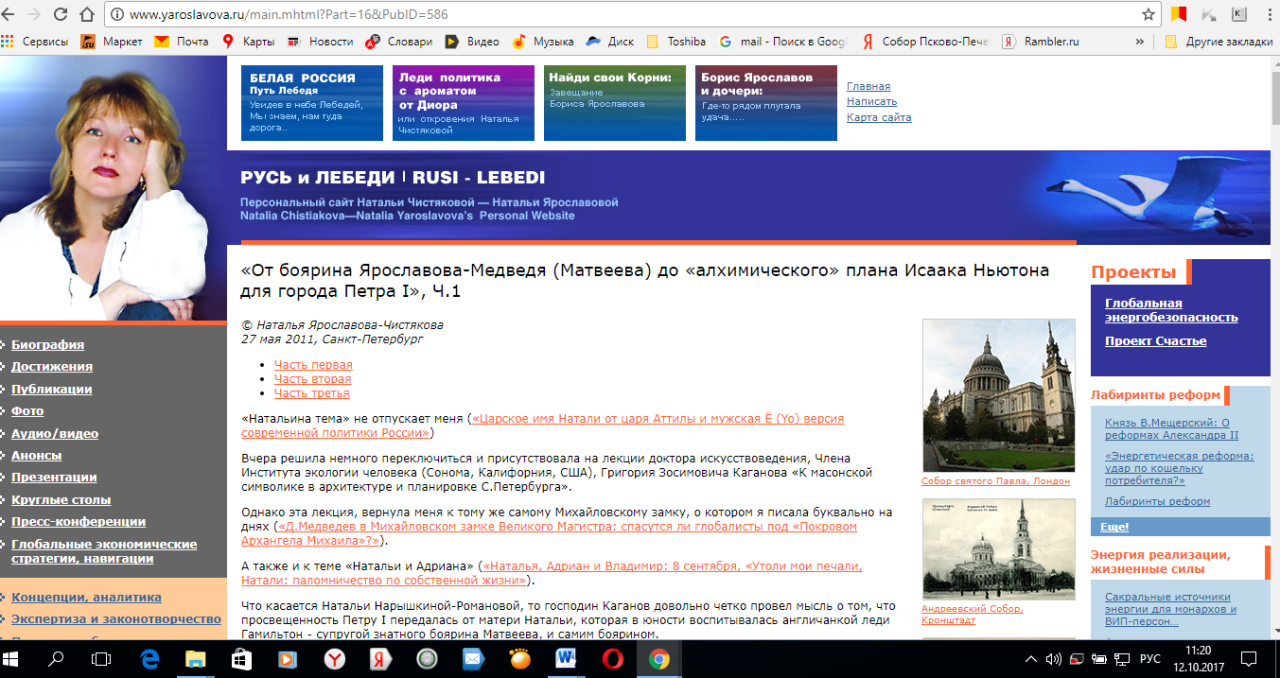Open Yandex Browser from taskbar
This screenshot has width=1280, height=678.
333,659
